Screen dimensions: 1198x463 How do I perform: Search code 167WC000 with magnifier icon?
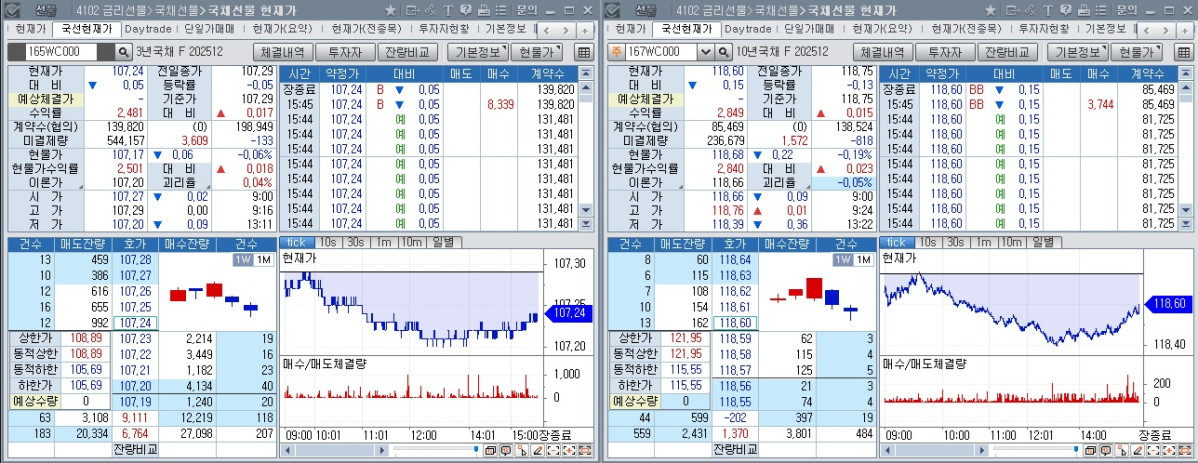coord(724,52)
